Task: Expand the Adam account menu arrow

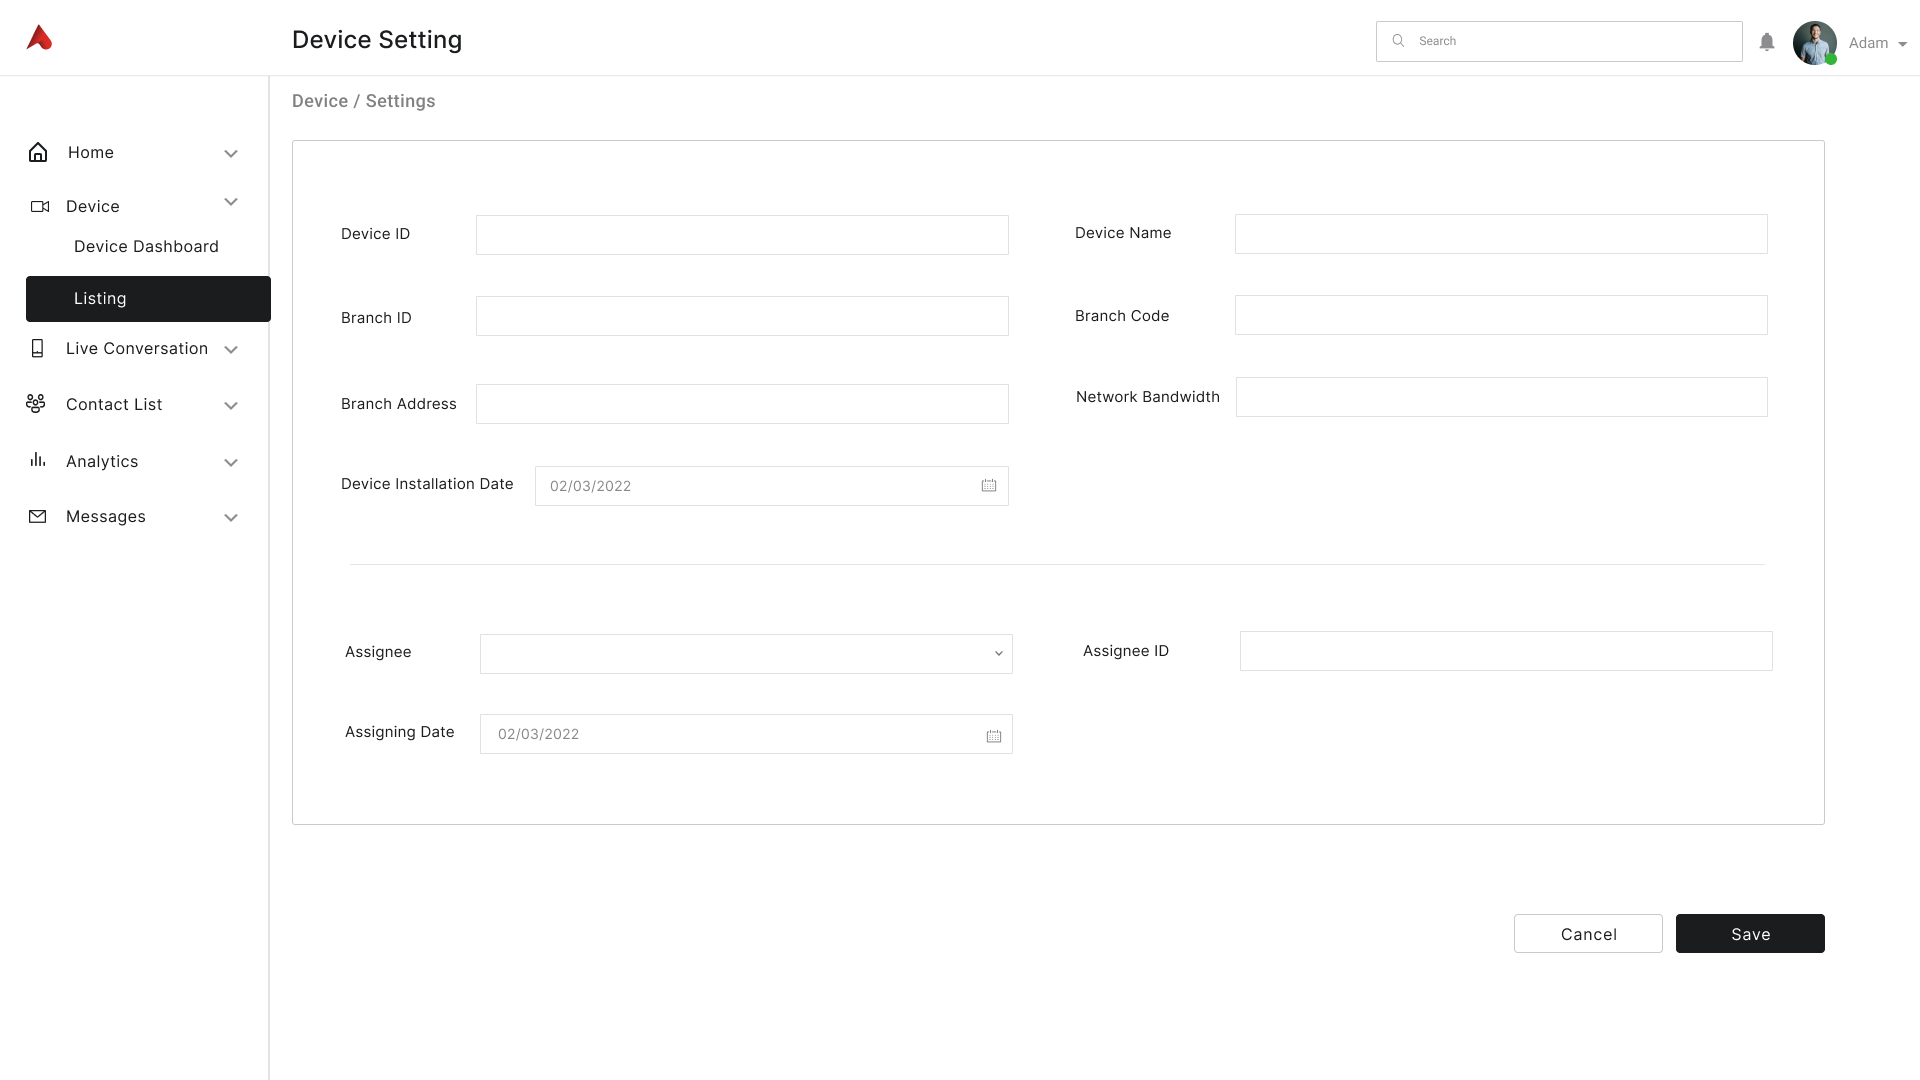Action: 1902,44
